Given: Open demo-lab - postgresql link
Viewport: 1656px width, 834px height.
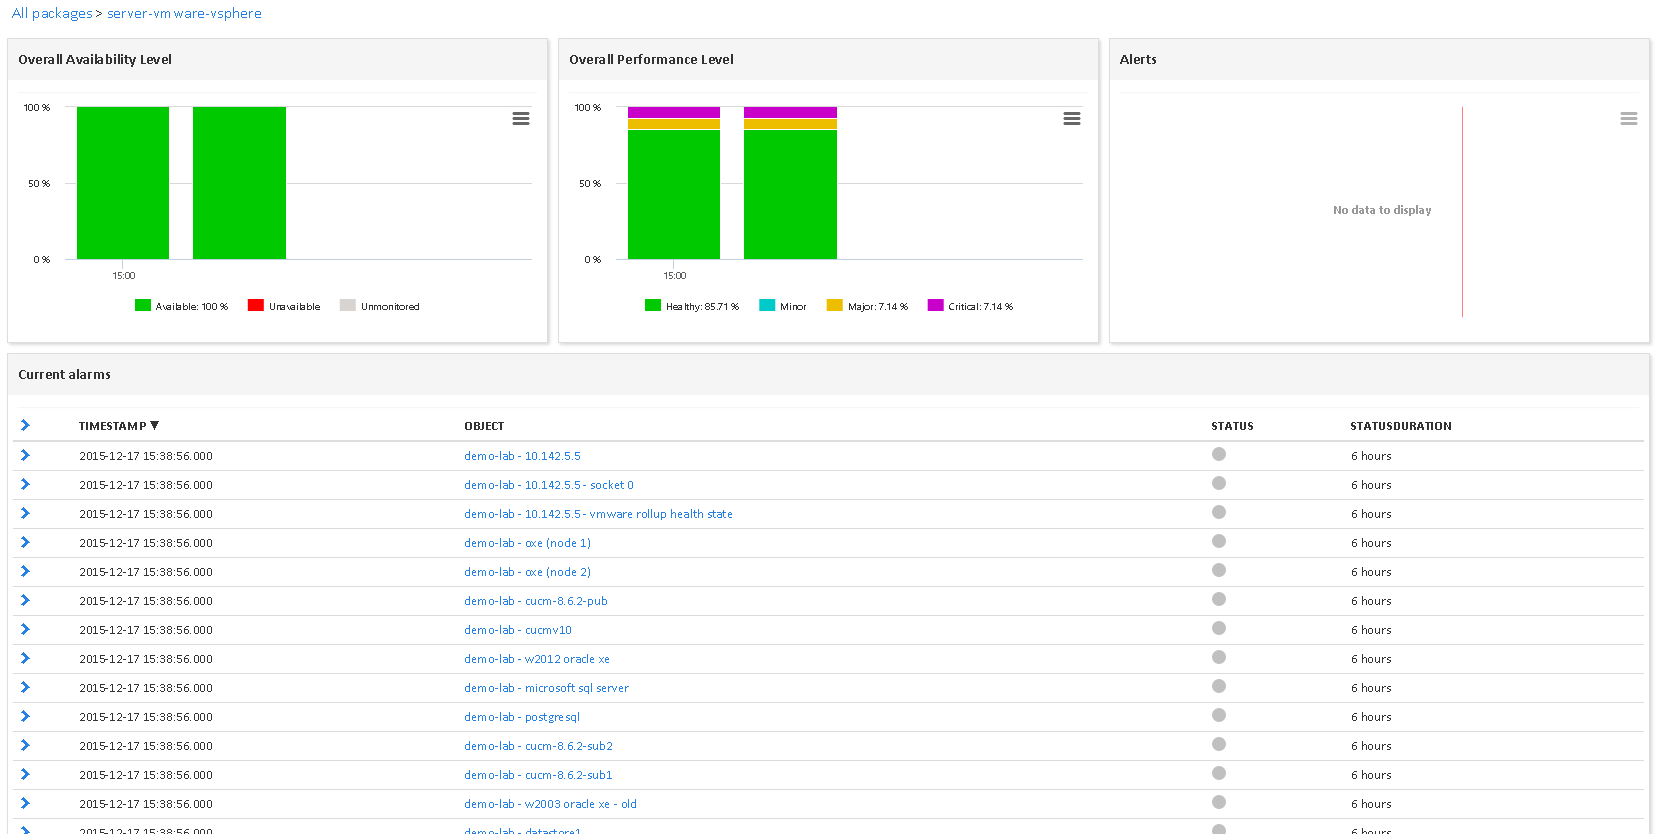Looking at the screenshot, I should (x=522, y=717).
